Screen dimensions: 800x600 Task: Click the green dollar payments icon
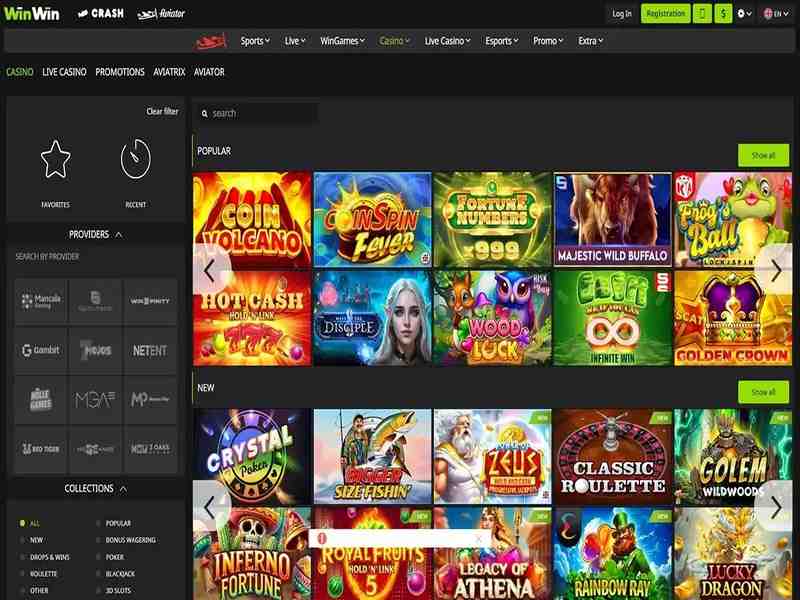click(x=723, y=13)
